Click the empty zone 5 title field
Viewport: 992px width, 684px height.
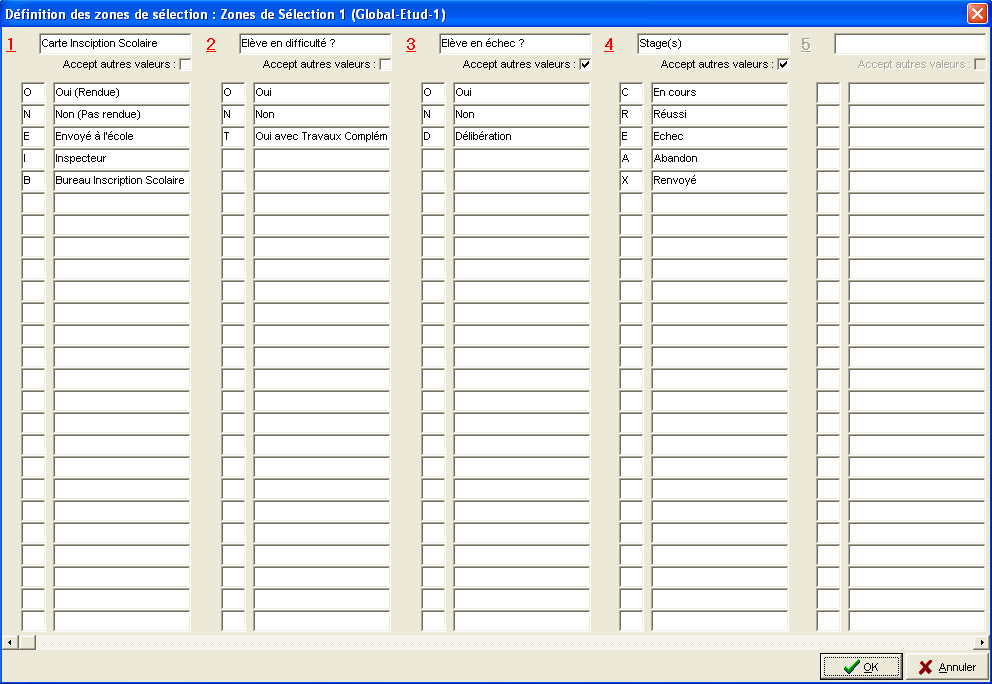(x=910, y=44)
